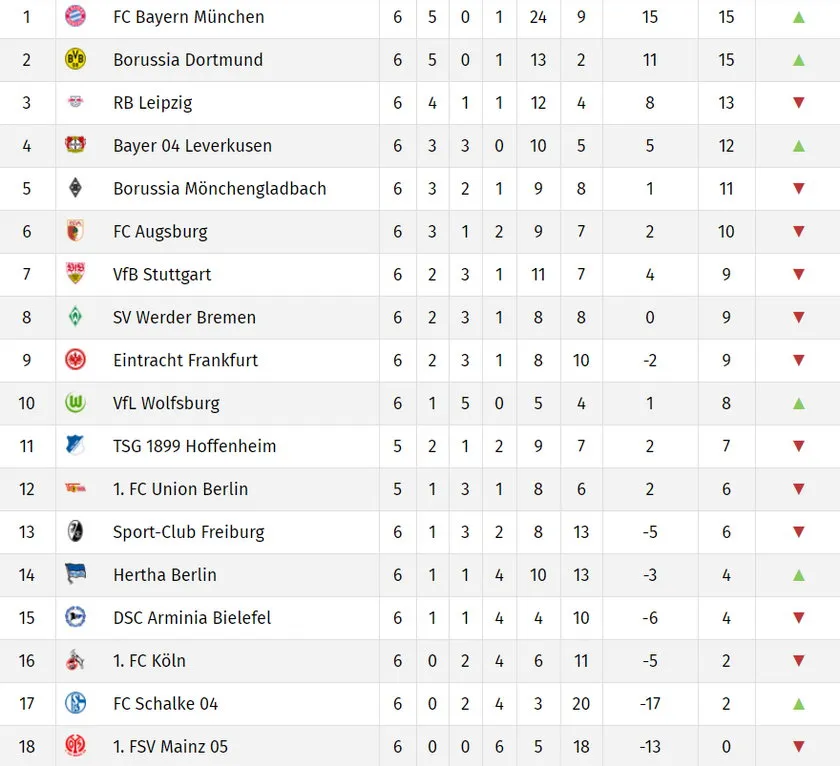Click the VfB Stuttgart club crest
The image size is (840, 766).
click(x=75, y=274)
